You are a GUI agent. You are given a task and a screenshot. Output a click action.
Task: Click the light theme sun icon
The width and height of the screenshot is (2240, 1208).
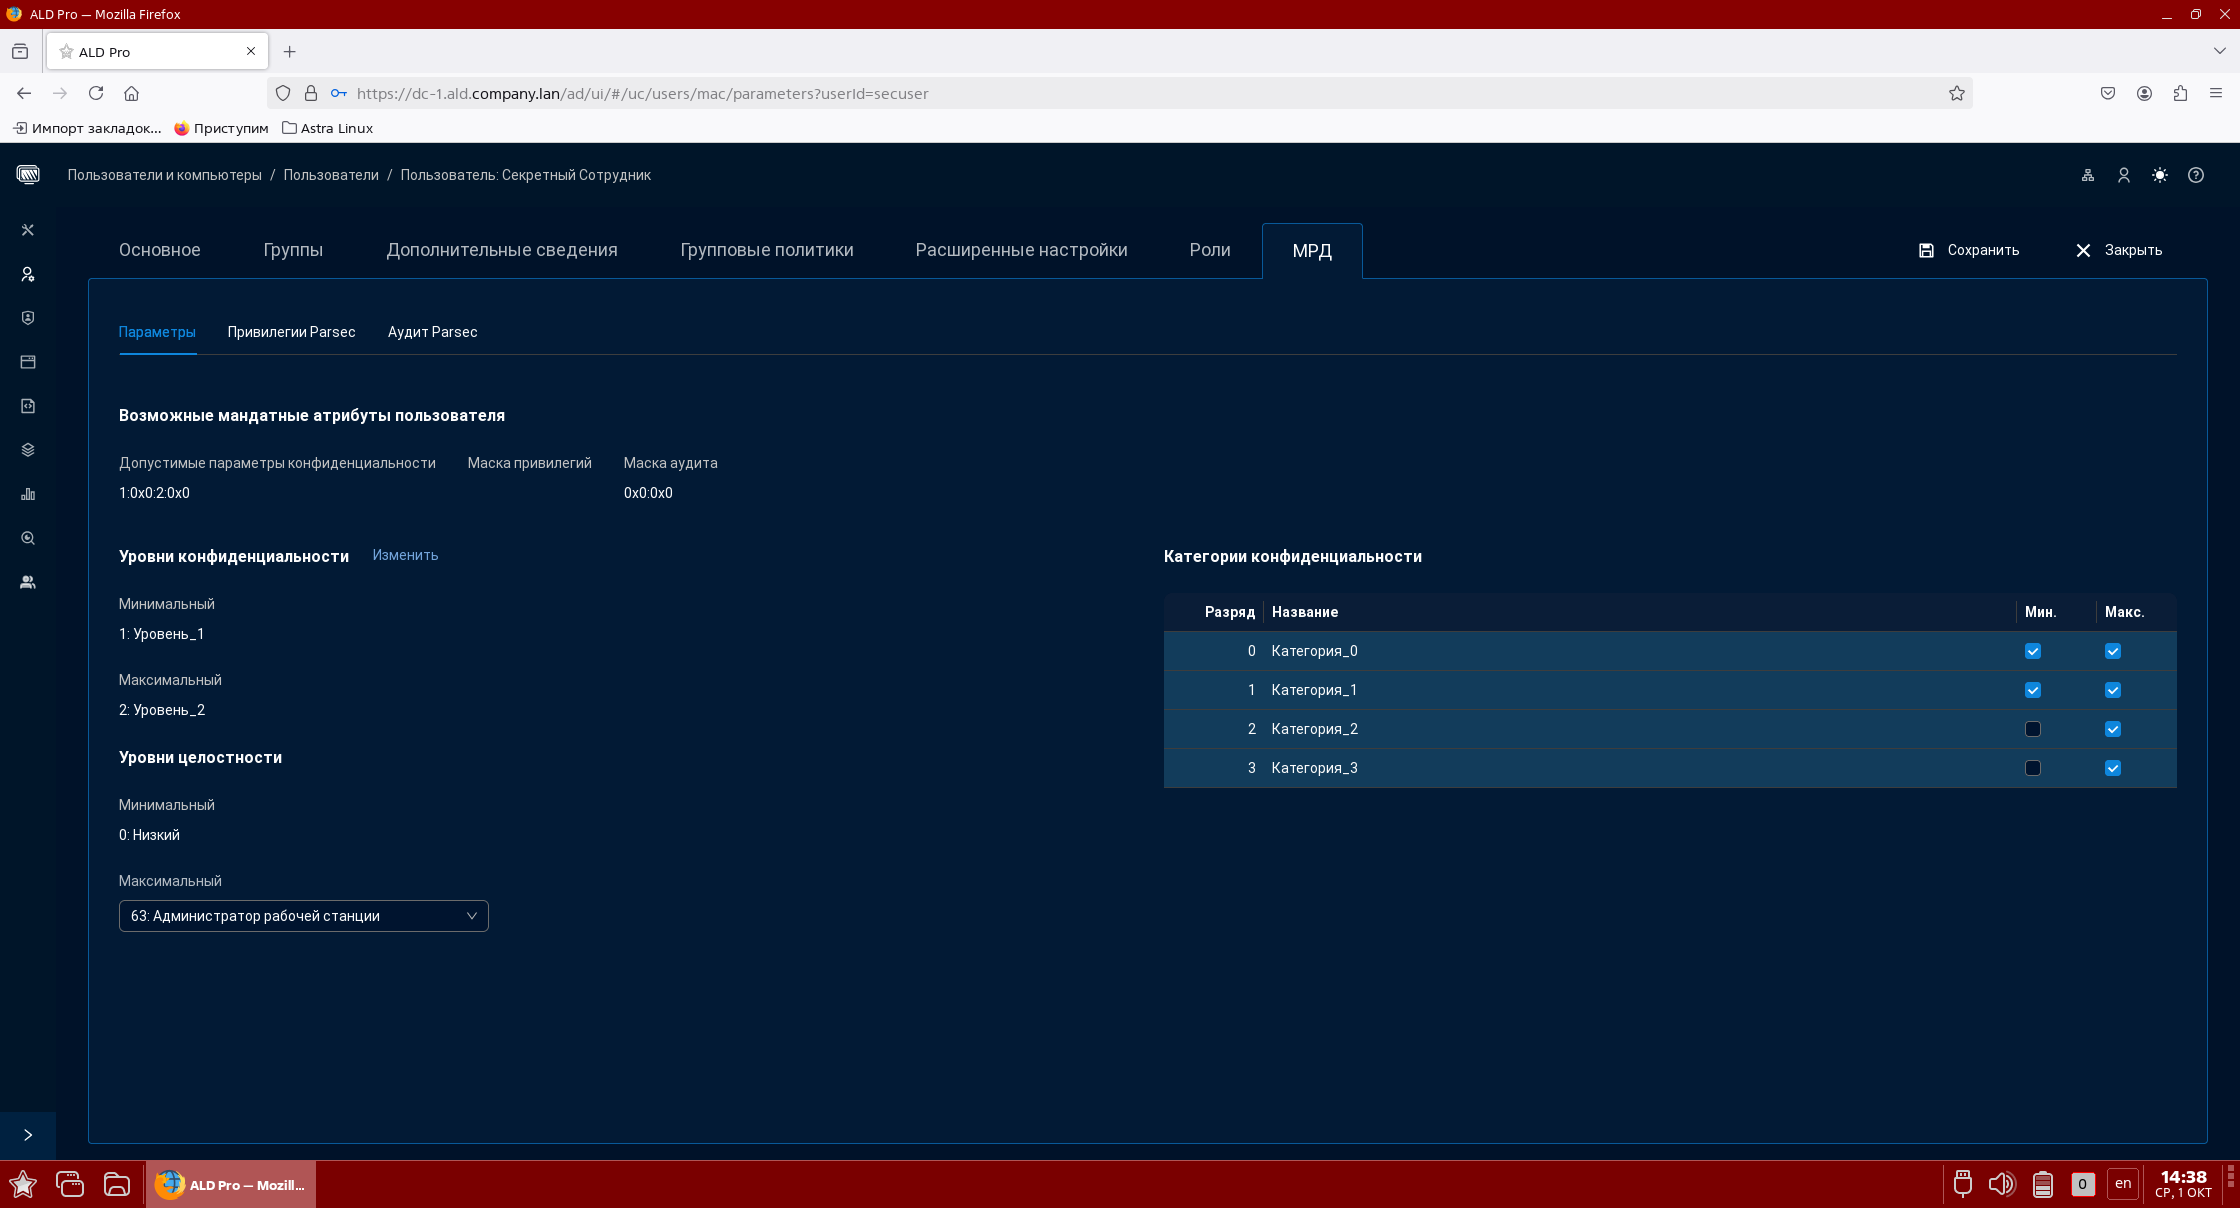(x=2160, y=175)
